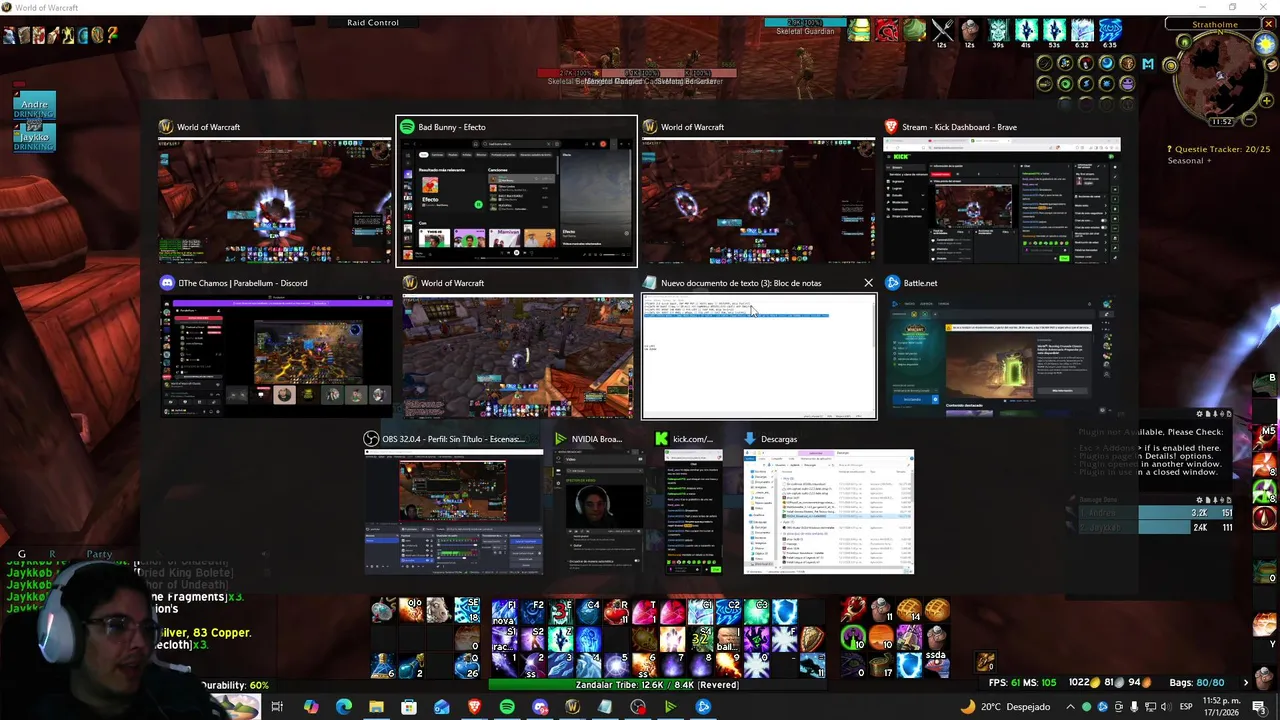Expand the system tray hidden icons chevron
This screenshot has height=720, width=1280.
[1070, 707]
